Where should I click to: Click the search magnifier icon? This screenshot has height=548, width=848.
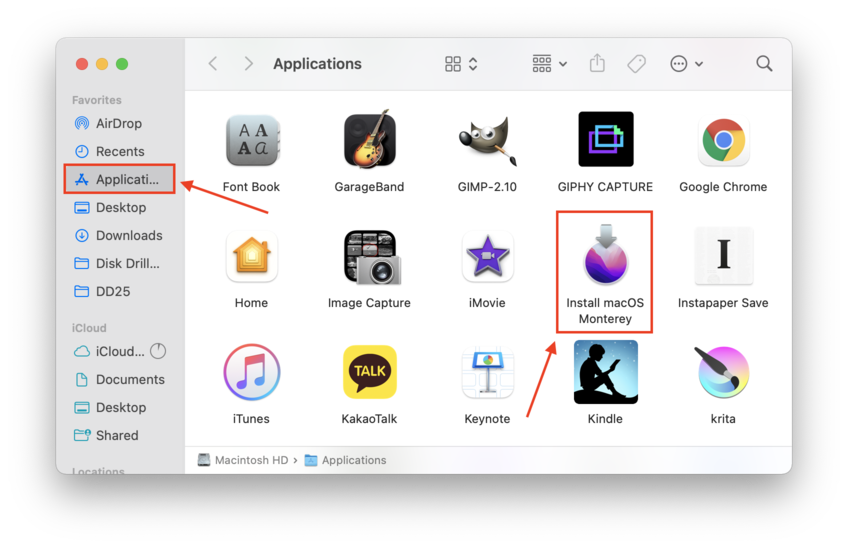764,64
